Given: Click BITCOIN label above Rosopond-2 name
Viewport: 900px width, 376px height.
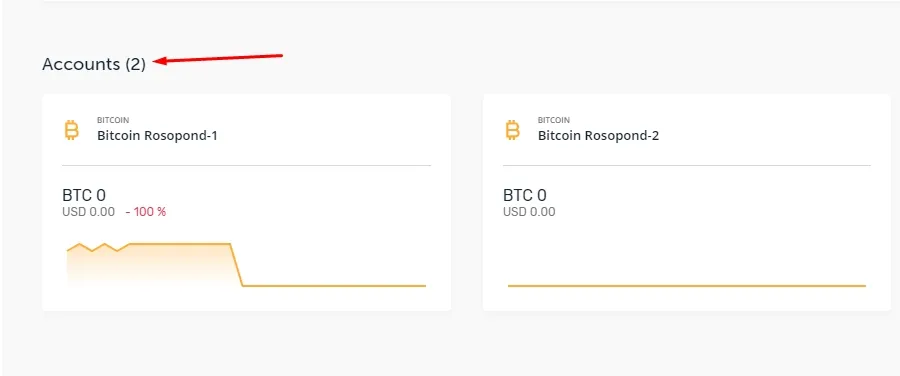Looking at the screenshot, I should [554, 121].
